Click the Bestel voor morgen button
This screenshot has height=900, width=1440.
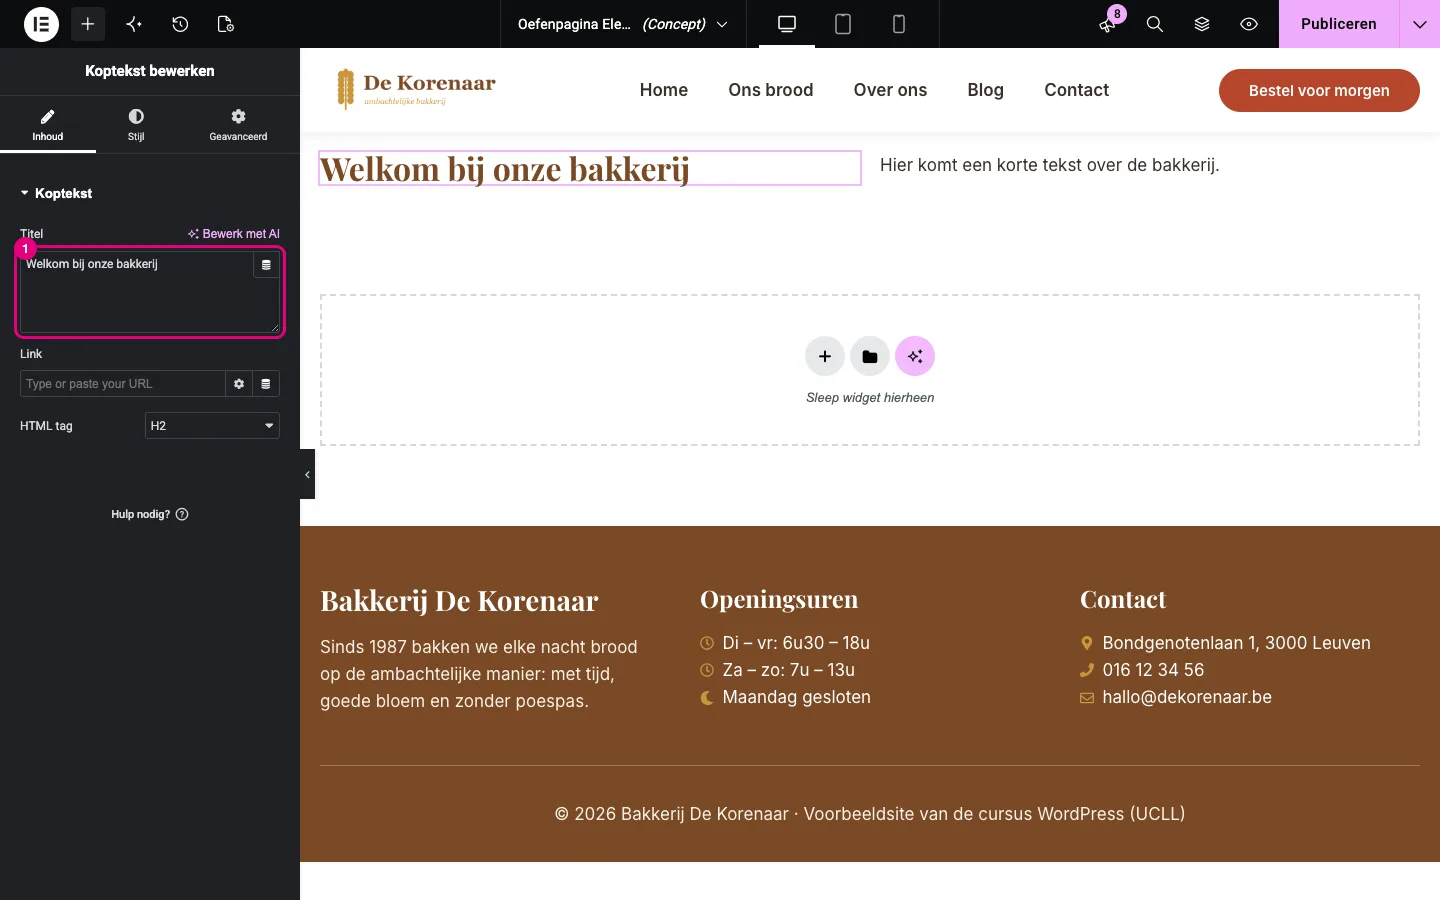(x=1319, y=90)
